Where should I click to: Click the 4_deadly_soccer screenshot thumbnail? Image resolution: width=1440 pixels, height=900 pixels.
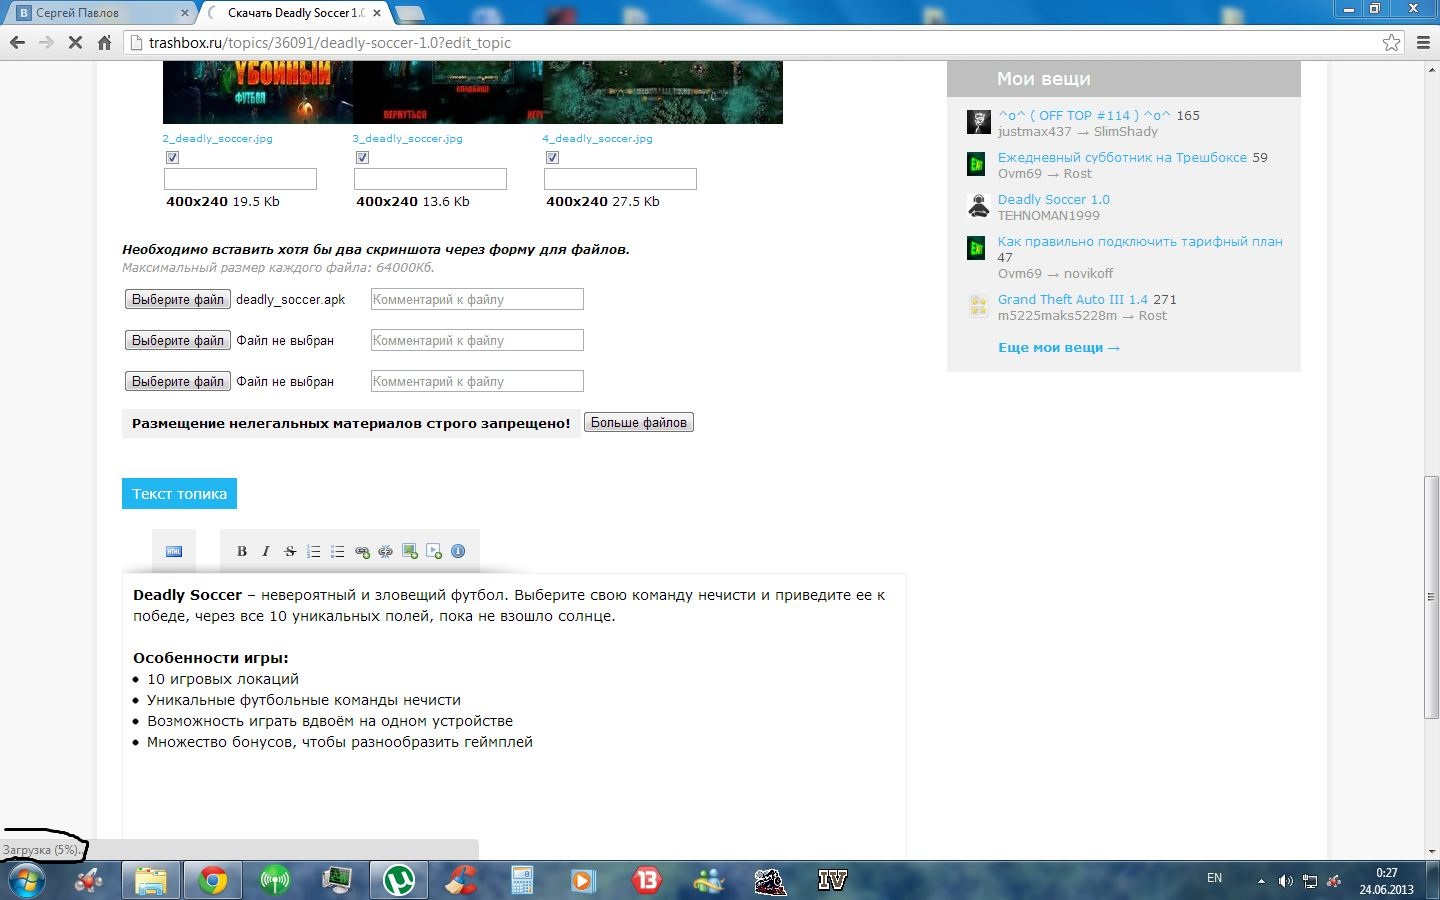pyautogui.click(x=662, y=92)
